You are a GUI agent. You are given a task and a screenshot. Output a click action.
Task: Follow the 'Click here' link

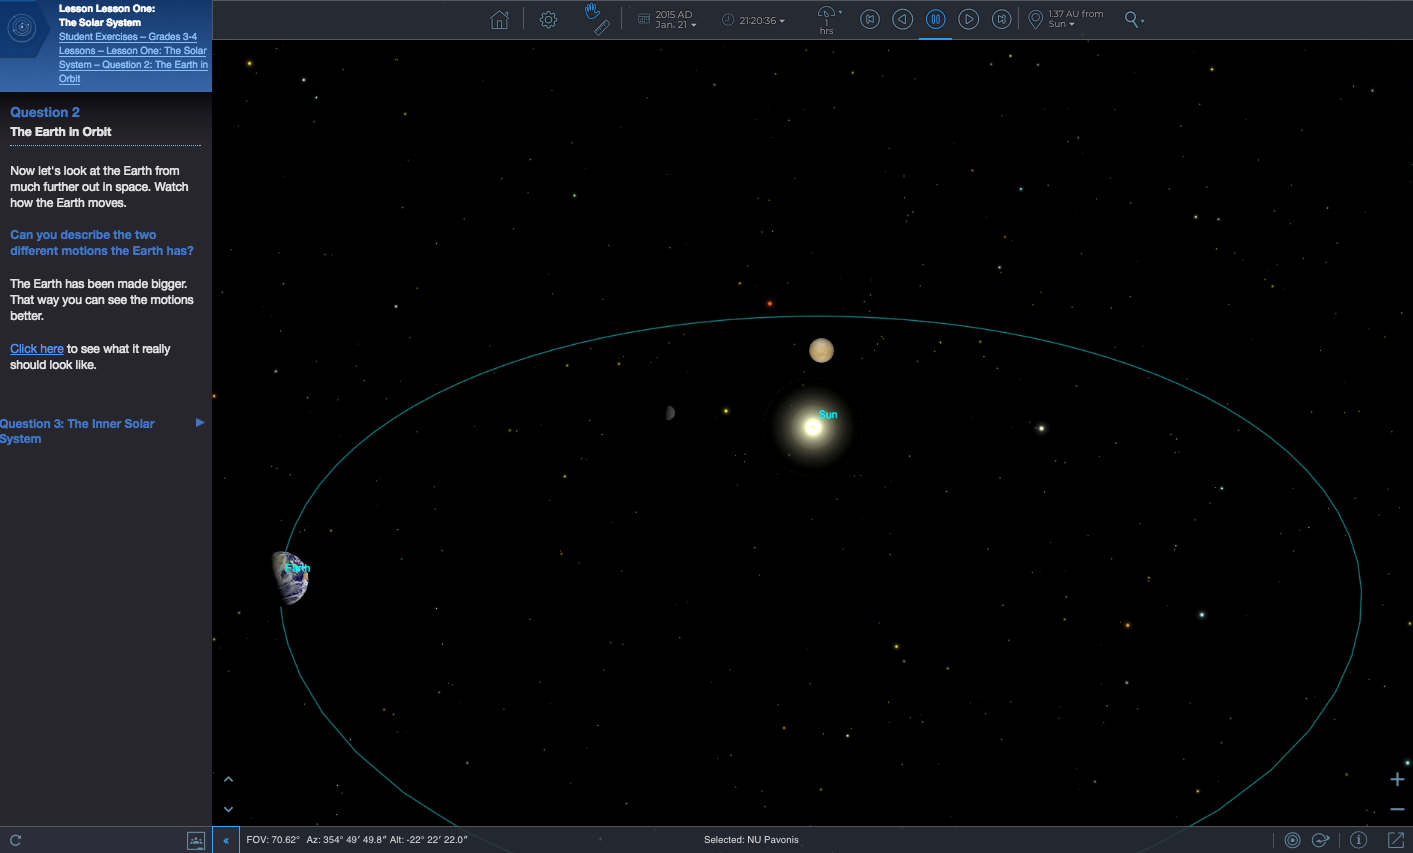point(37,349)
